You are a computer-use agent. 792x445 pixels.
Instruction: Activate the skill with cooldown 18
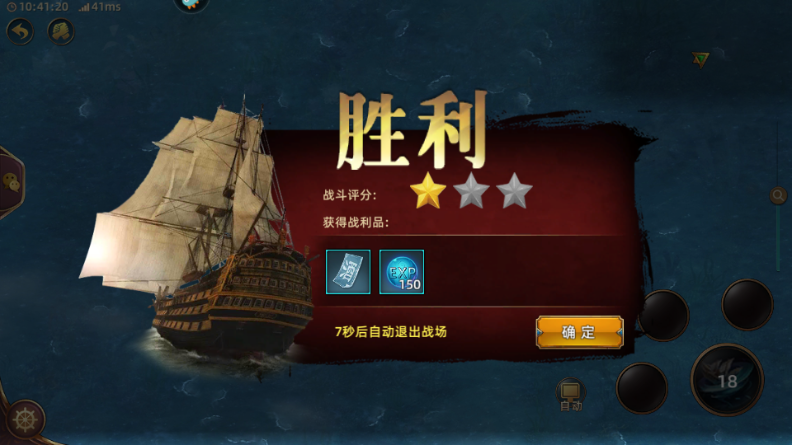tap(727, 380)
